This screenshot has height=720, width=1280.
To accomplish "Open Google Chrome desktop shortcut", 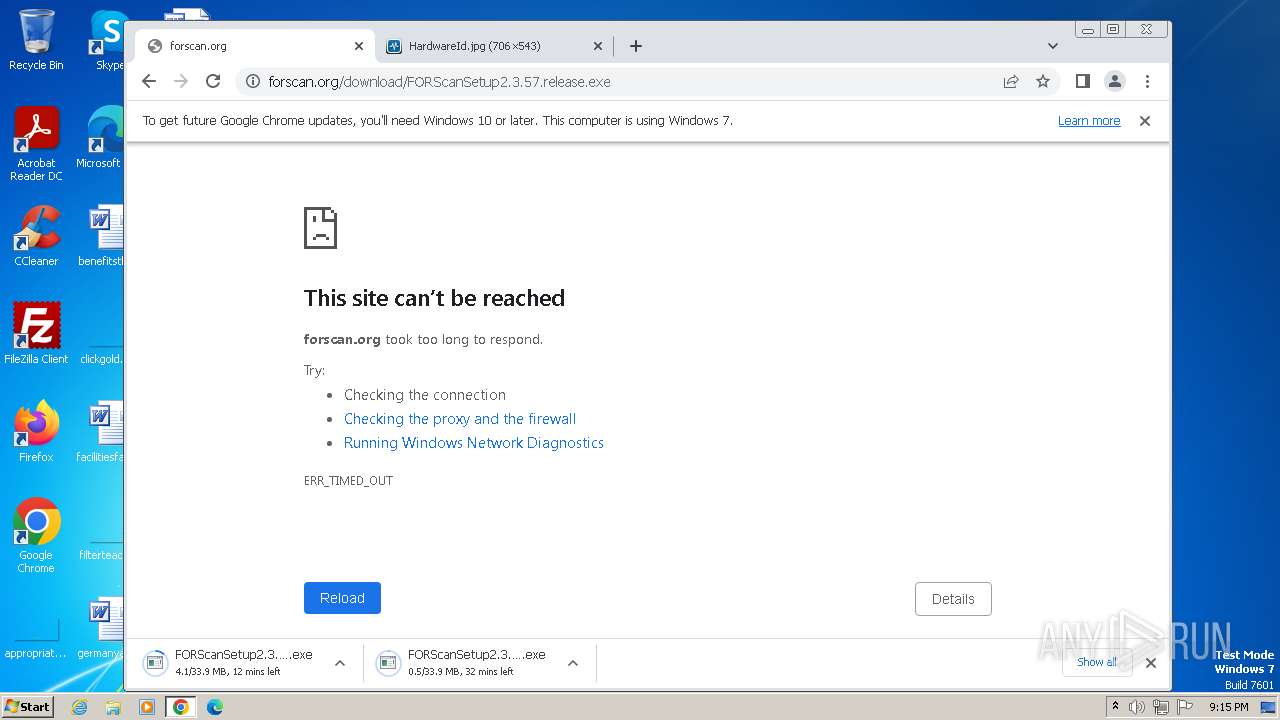I will click(x=36, y=536).
